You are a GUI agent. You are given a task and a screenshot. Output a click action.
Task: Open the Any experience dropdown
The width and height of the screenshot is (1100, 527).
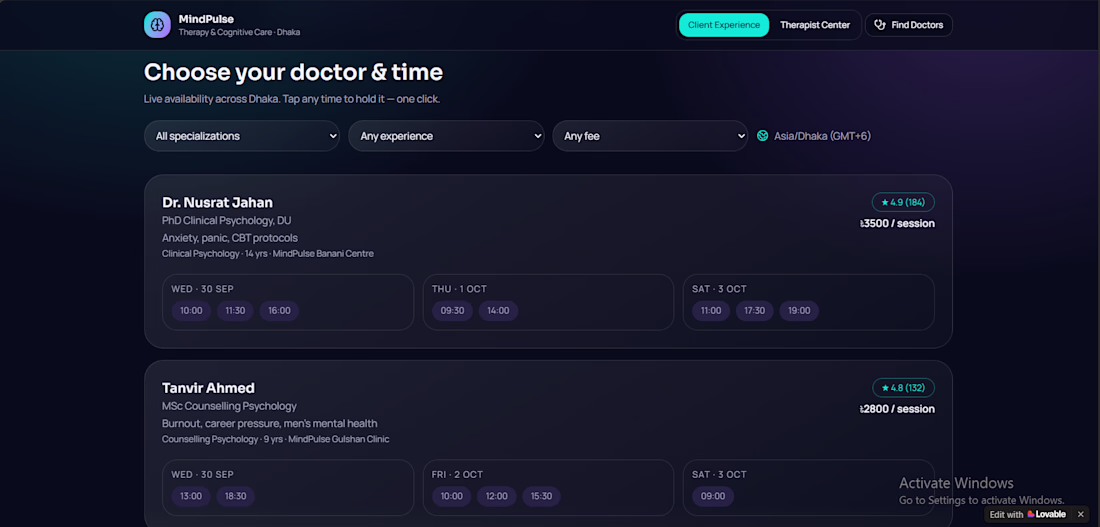(446, 136)
